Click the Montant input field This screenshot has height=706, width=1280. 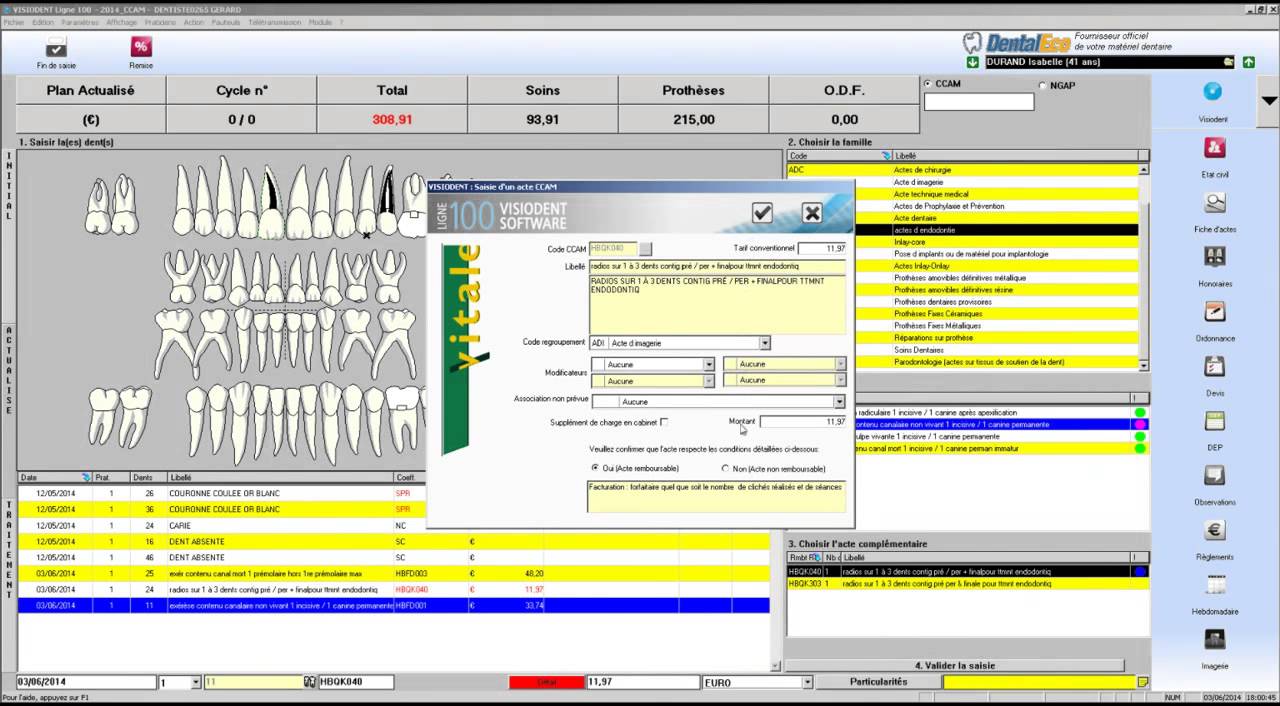point(803,422)
